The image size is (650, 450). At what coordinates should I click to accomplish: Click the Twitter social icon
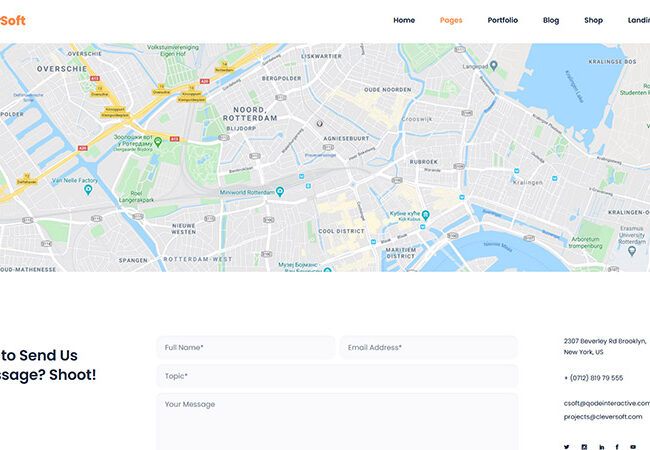[x=566, y=447]
